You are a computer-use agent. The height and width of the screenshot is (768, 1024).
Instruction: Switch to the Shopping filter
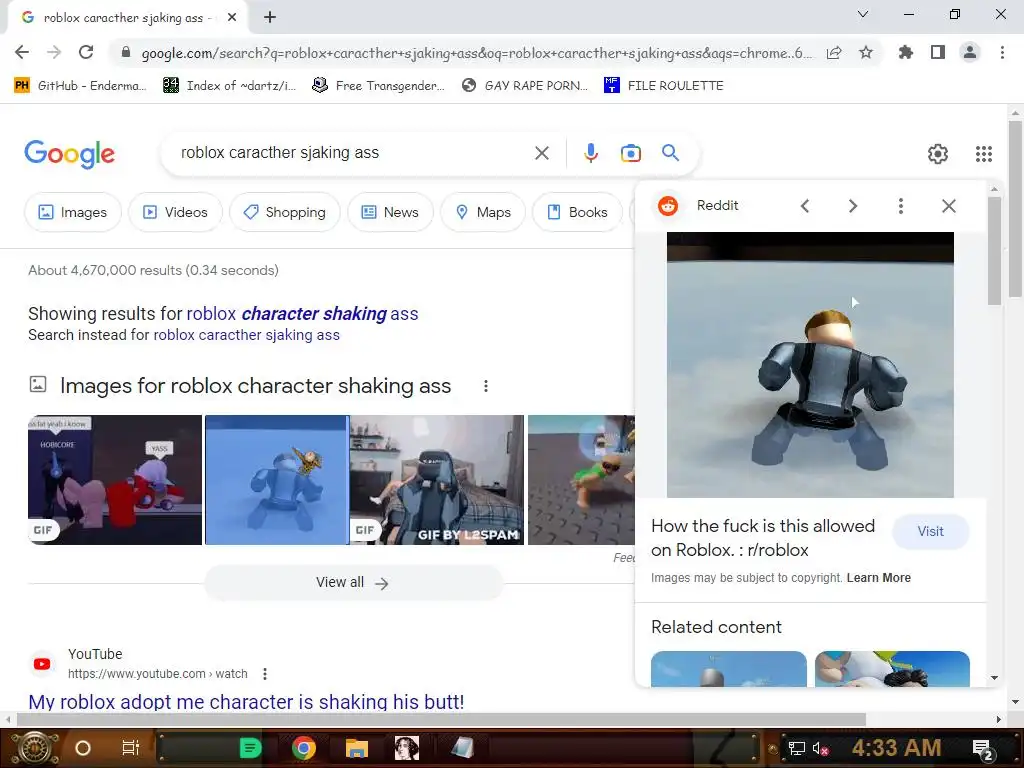[284, 212]
